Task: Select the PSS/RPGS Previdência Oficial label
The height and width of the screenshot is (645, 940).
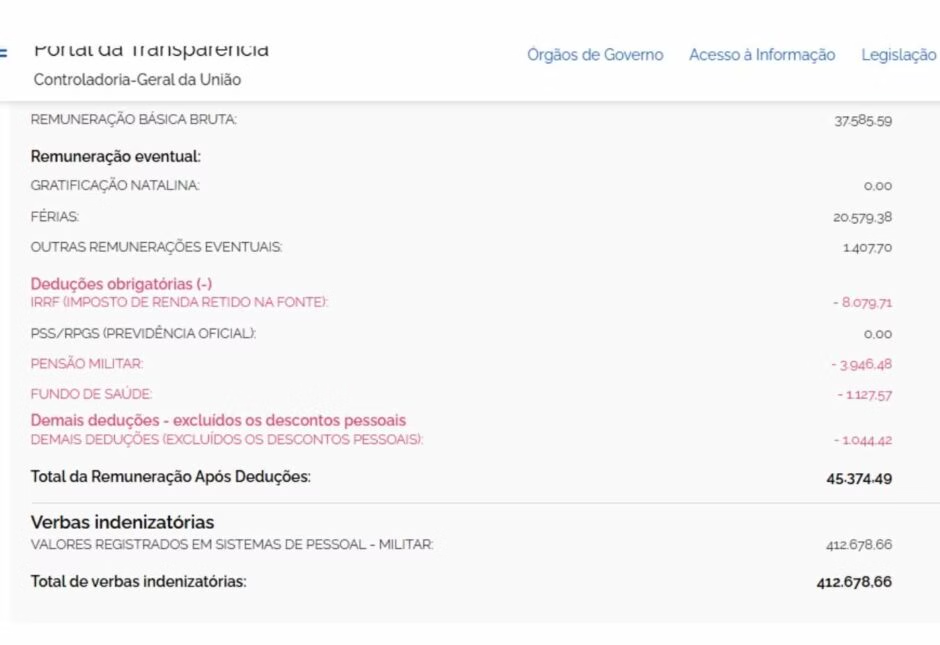Action: (143, 334)
